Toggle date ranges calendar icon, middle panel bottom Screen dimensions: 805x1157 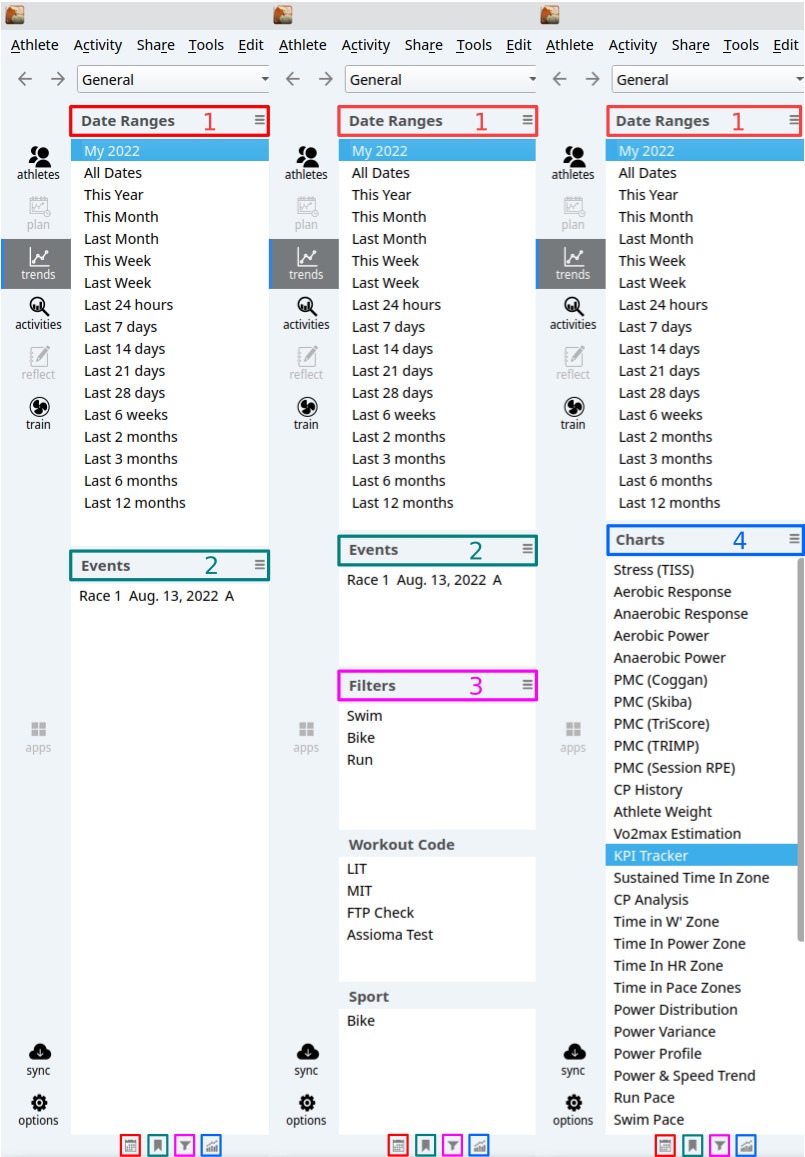click(398, 1145)
